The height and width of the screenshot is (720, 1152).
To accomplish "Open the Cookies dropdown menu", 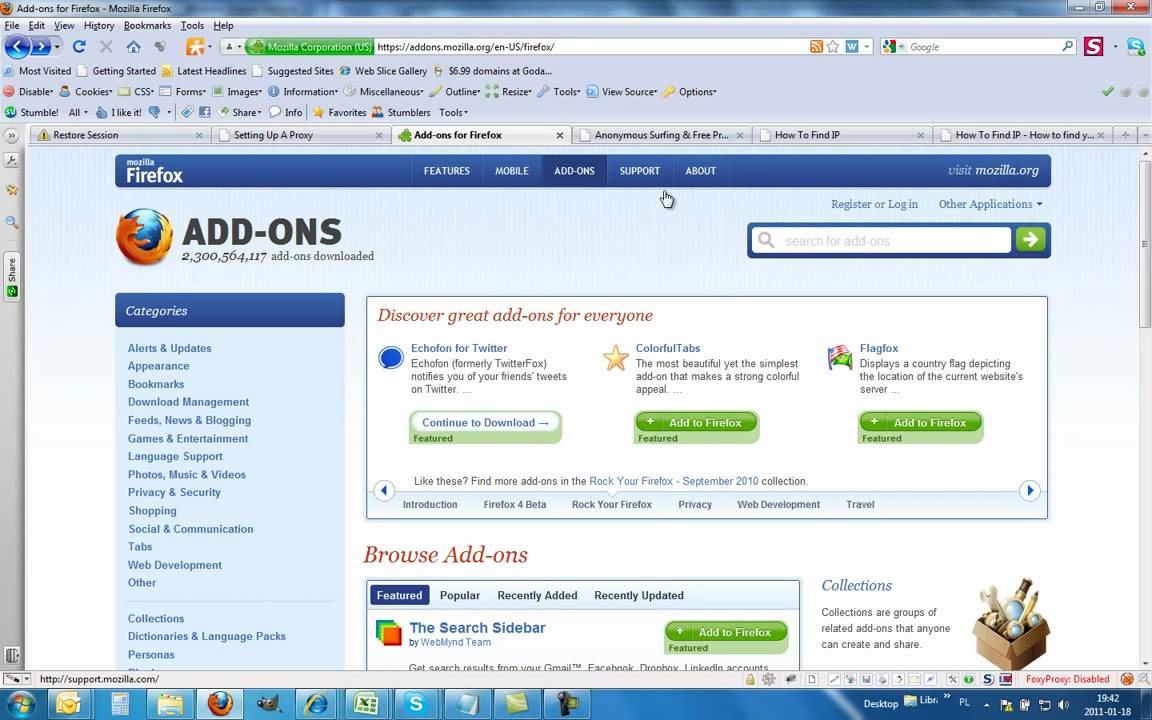I will pyautogui.click(x=85, y=92).
